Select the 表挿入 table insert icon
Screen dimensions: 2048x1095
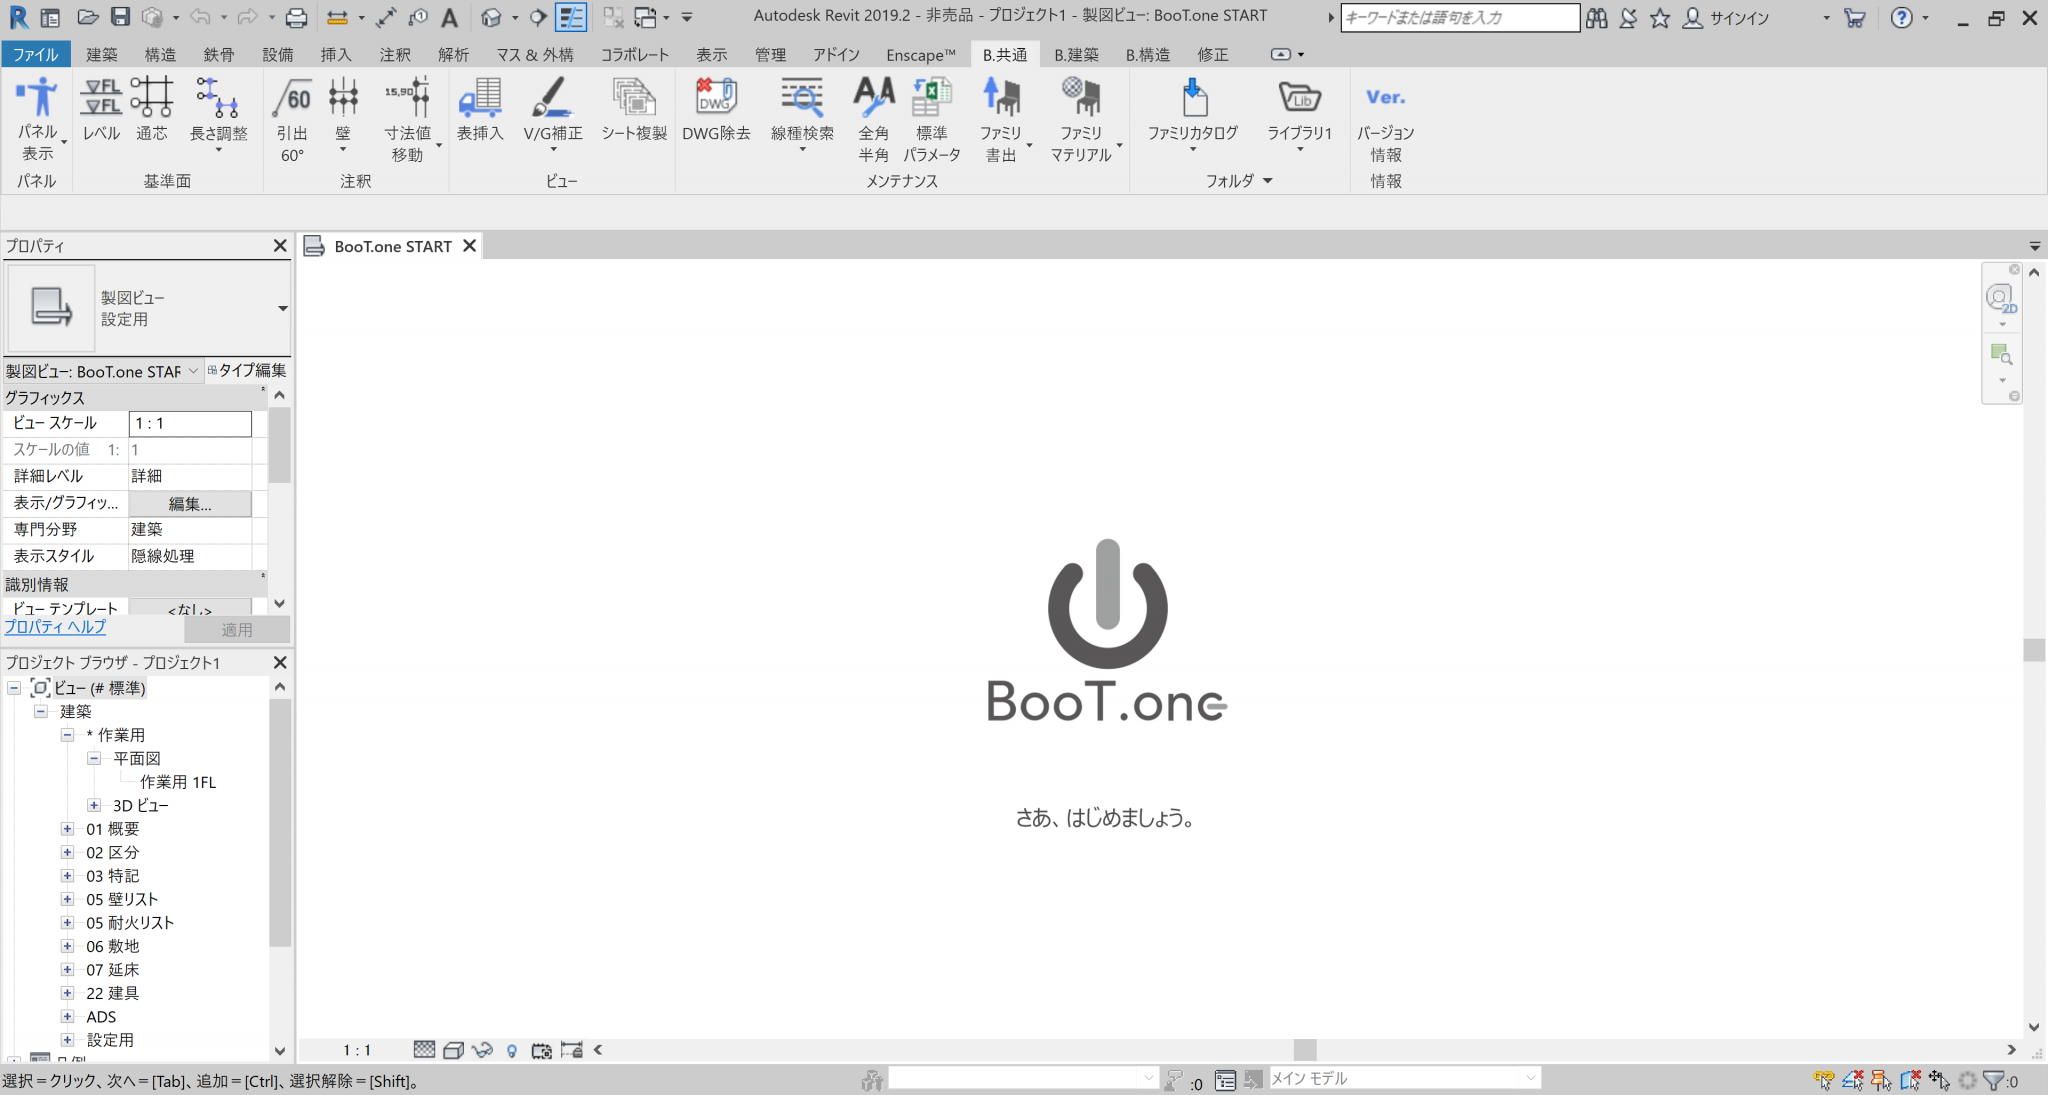pos(480,110)
